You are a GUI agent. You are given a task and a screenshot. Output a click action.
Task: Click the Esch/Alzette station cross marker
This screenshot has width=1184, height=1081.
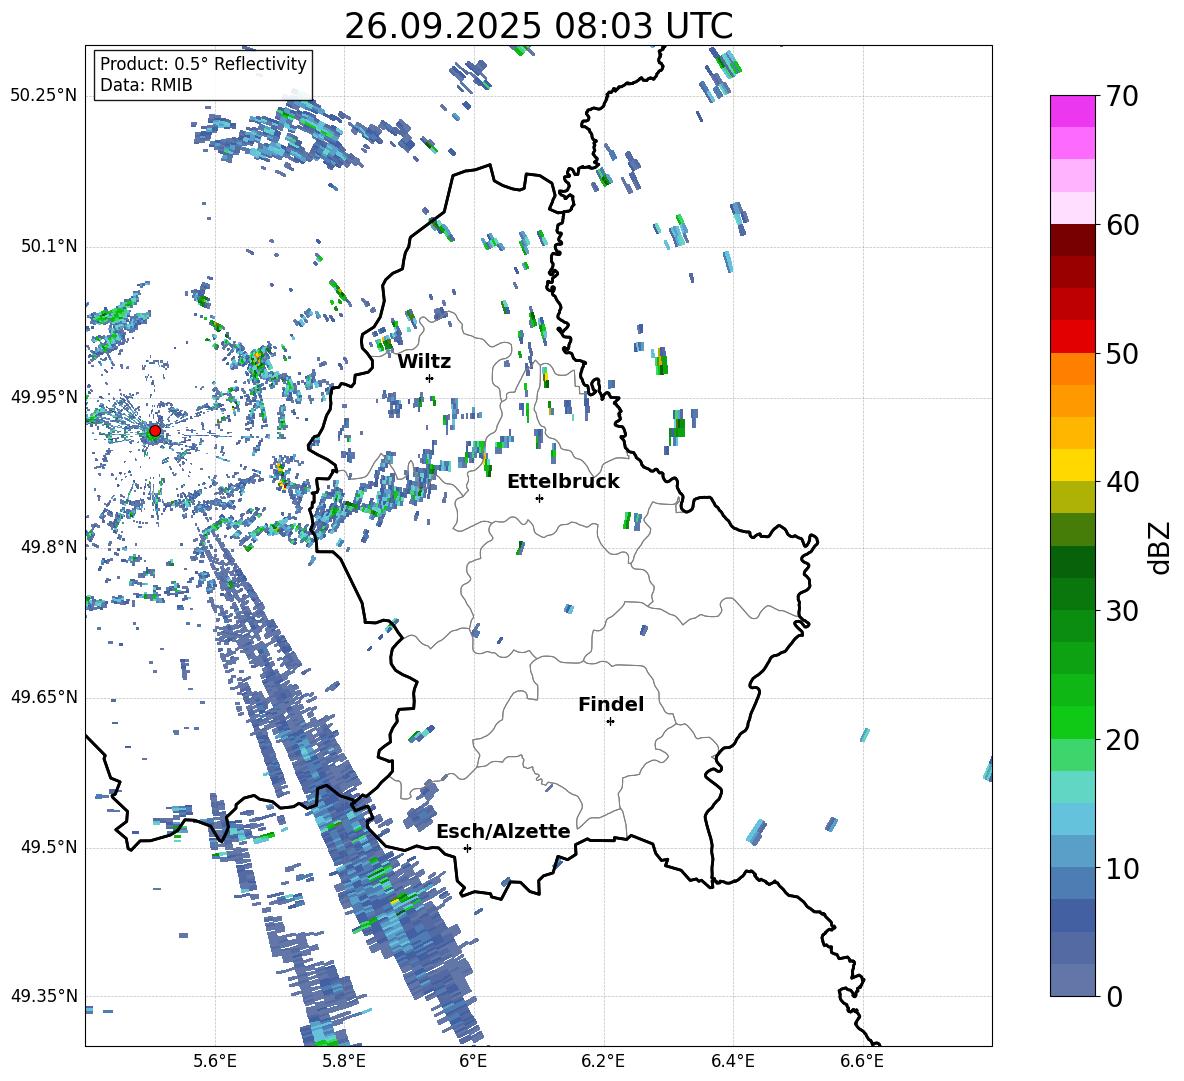point(467,848)
